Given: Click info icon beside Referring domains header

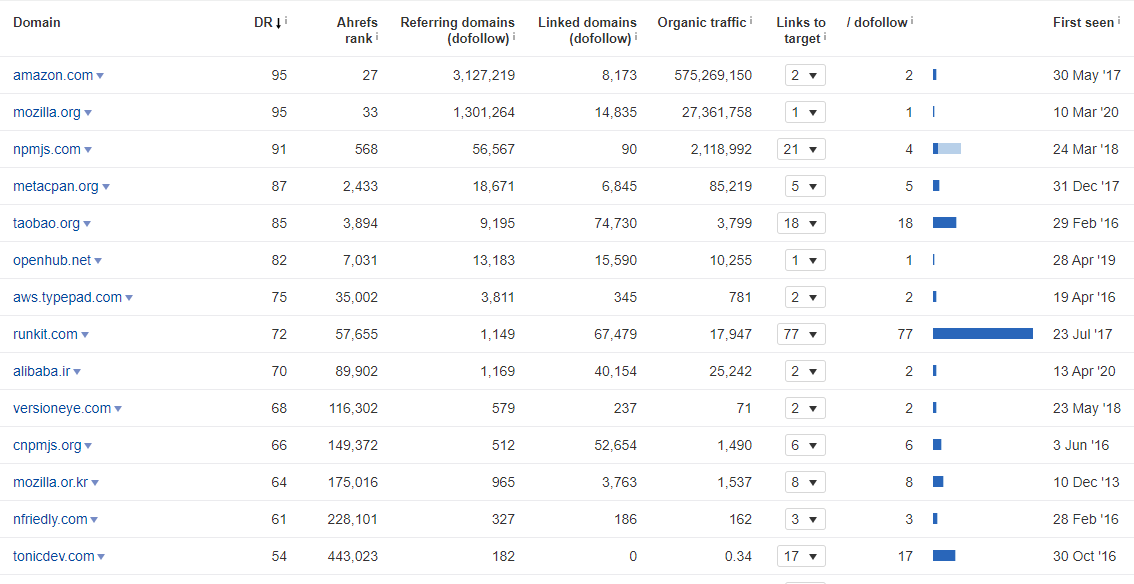Looking at the screenshot, I should [514, 37].
